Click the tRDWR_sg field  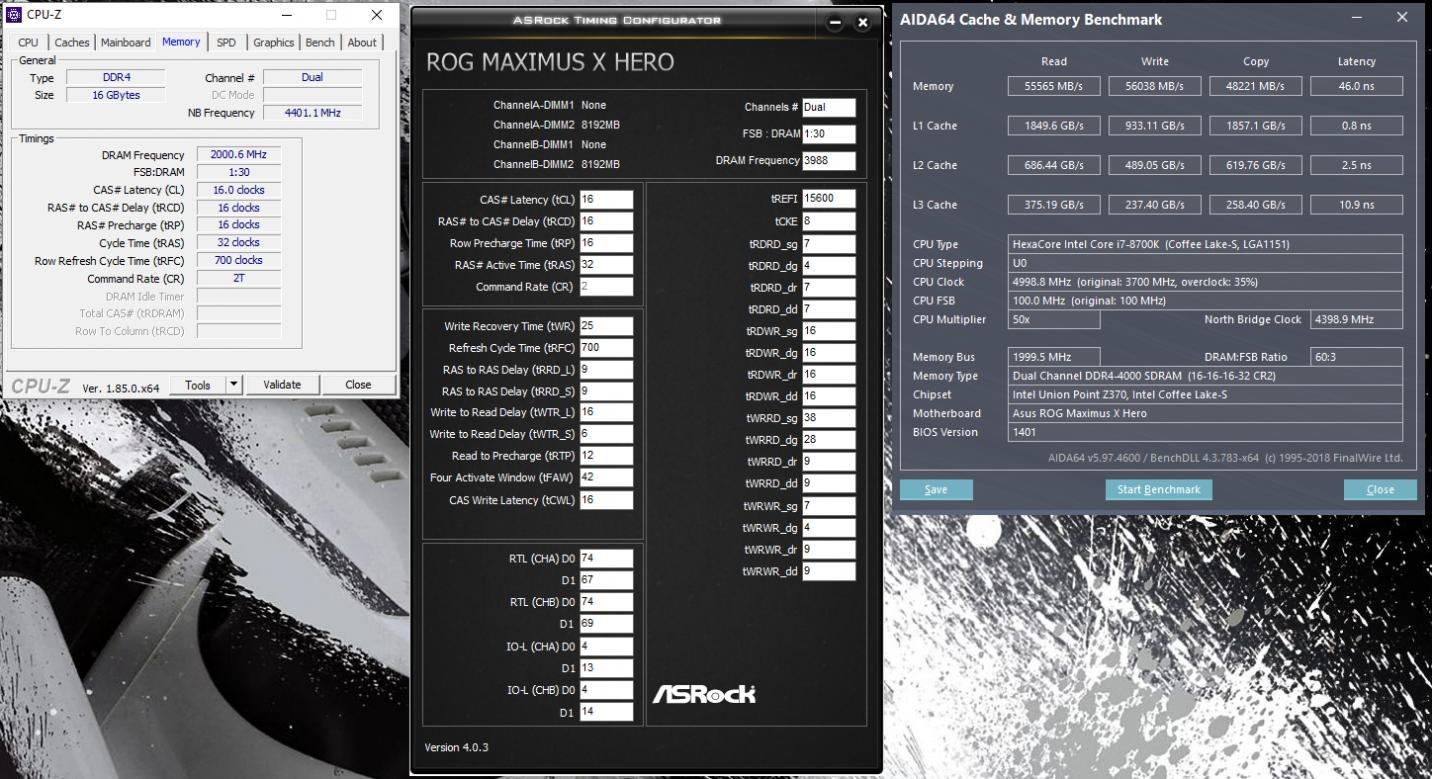(829, 331)
